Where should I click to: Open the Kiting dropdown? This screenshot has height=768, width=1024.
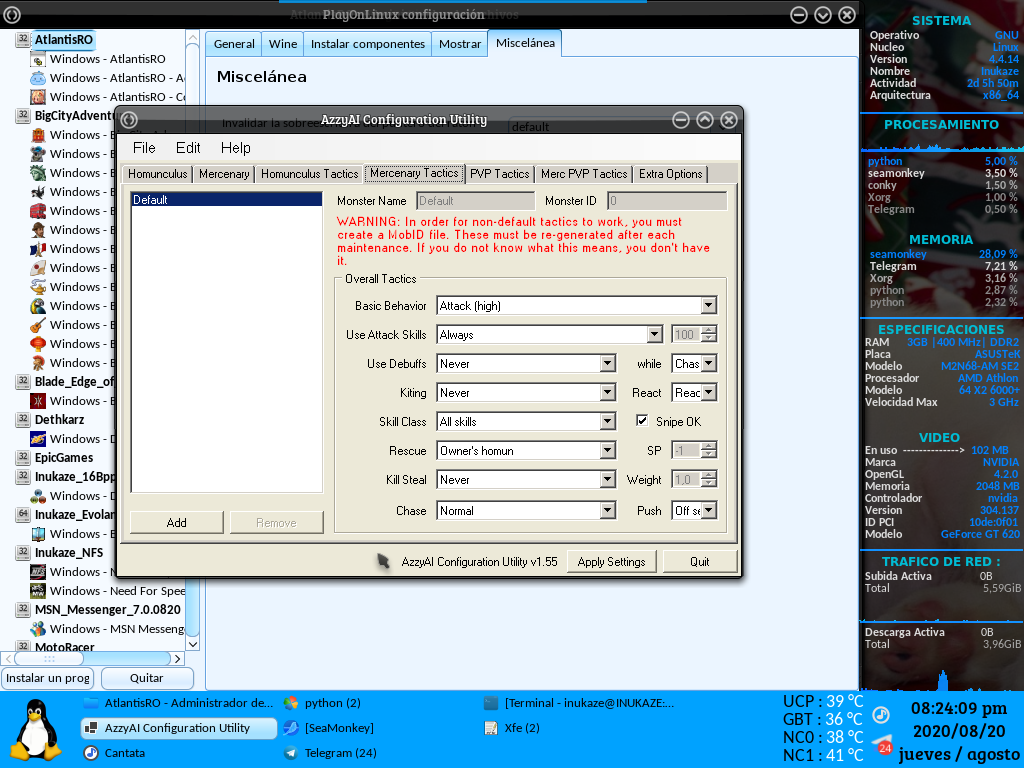(x=607, y=392)
